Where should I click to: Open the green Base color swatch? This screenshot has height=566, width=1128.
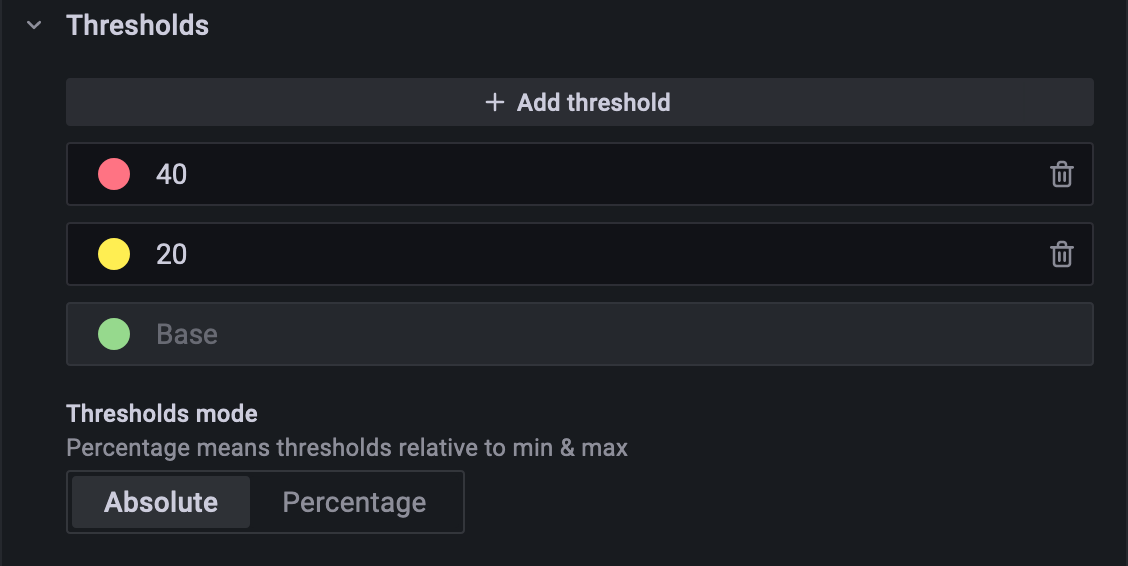(114, 334)
